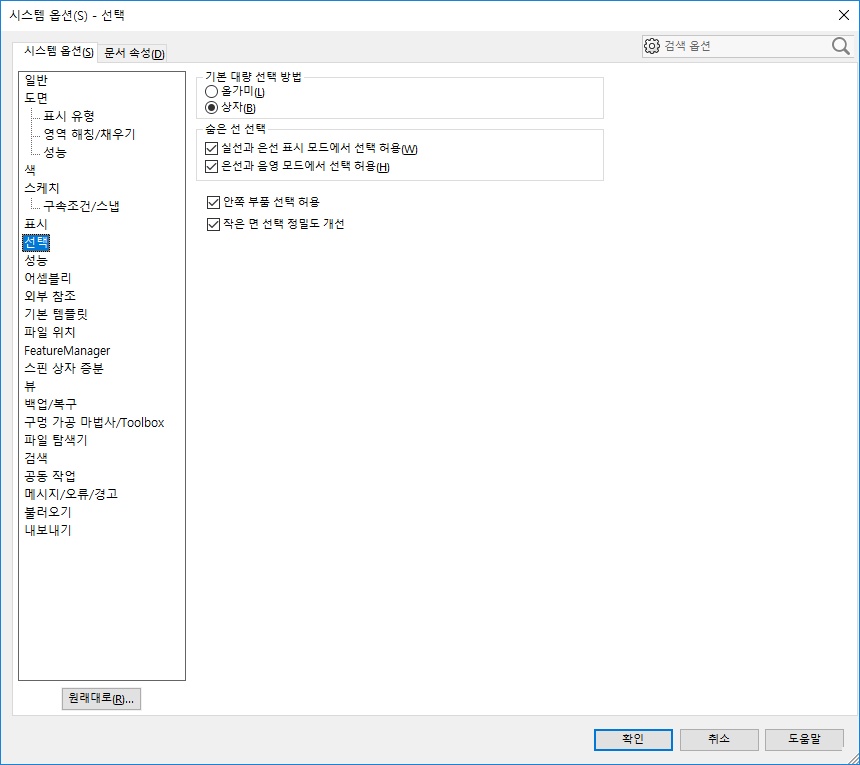
Task: Select 메시지/오류/경고 tree item
Action: [x=71, y=494]
